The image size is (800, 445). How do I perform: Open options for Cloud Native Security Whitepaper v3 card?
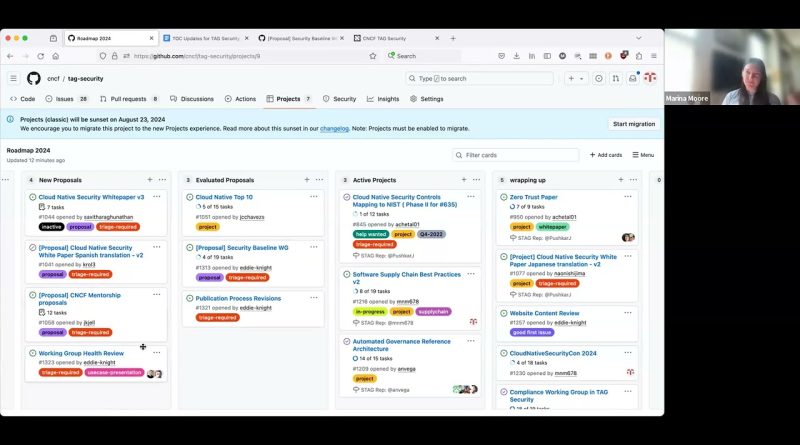157,196
